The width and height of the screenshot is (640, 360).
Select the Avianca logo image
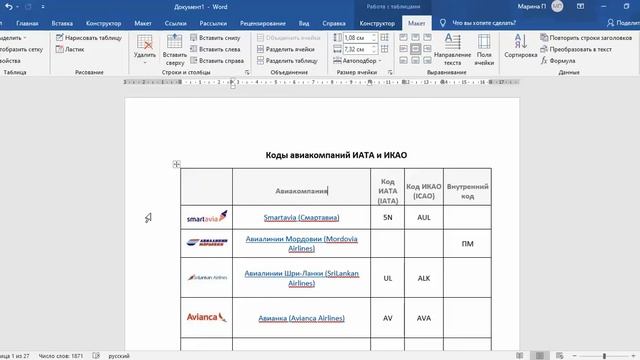pos(207,317)
